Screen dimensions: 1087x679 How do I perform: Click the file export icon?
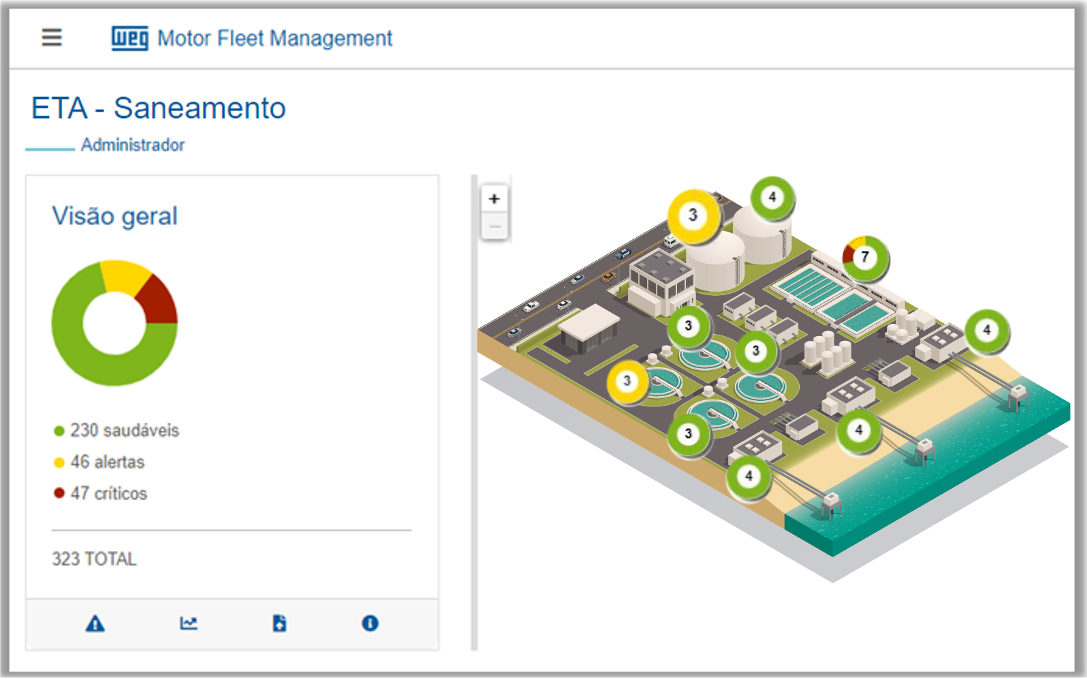[279, 624]
